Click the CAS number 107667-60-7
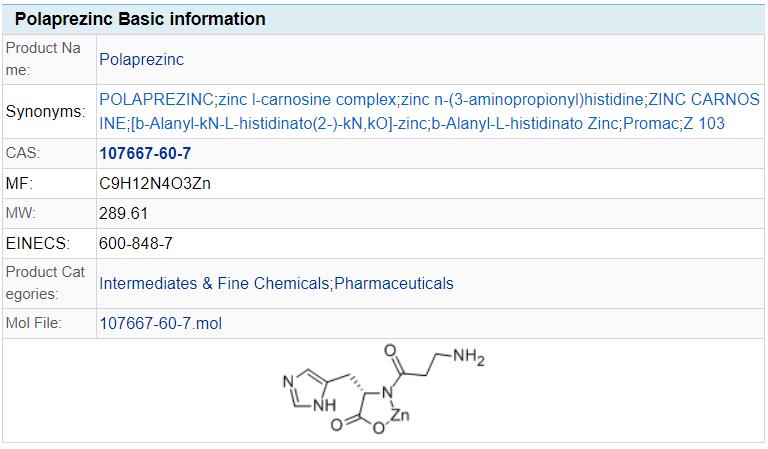768x449 pixels. coord(146,155)
